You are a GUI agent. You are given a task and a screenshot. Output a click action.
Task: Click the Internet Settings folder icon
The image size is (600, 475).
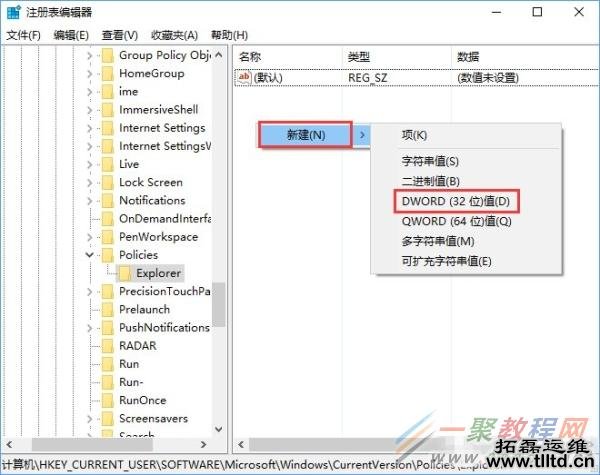tap(108, 128)
